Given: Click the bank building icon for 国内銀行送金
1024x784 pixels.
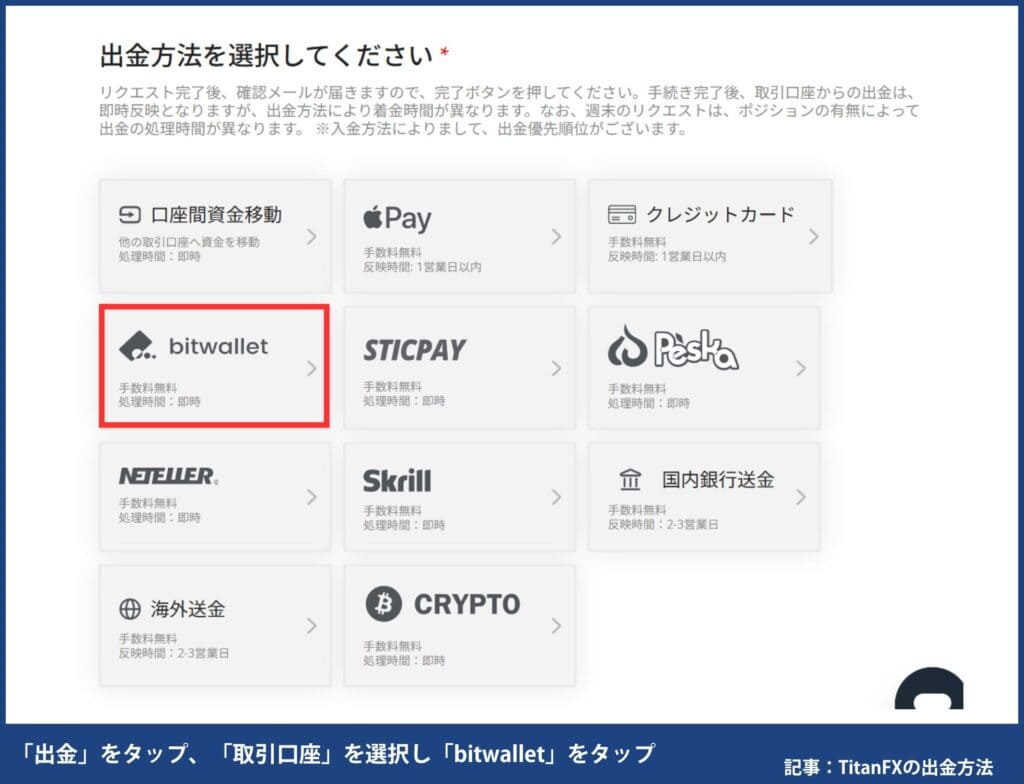Looking at the screenshot, I should tap(630, 480).
